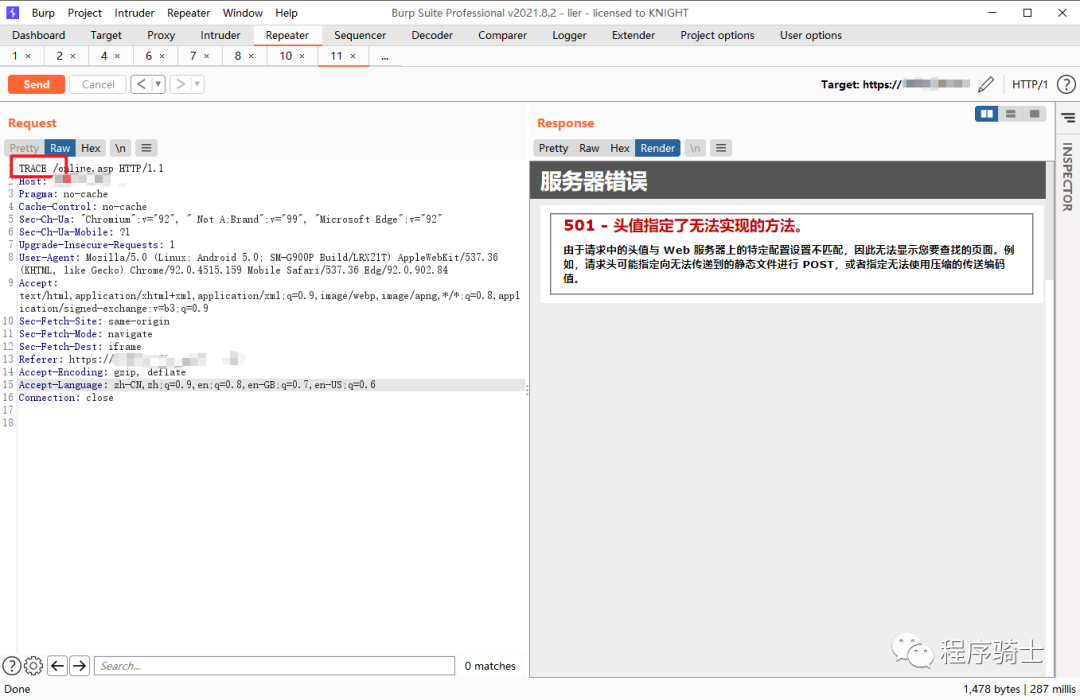
Task: Open HTTP/1 protocol selector
Action: pos(1030,85)
